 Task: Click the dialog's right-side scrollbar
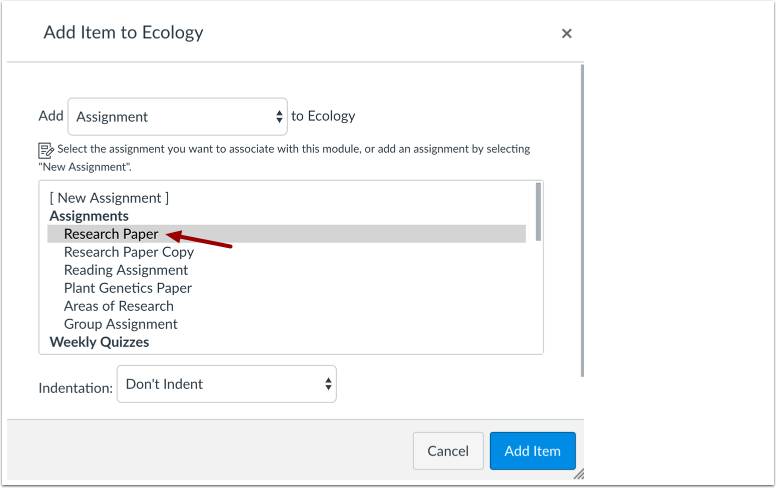[582, 220]
